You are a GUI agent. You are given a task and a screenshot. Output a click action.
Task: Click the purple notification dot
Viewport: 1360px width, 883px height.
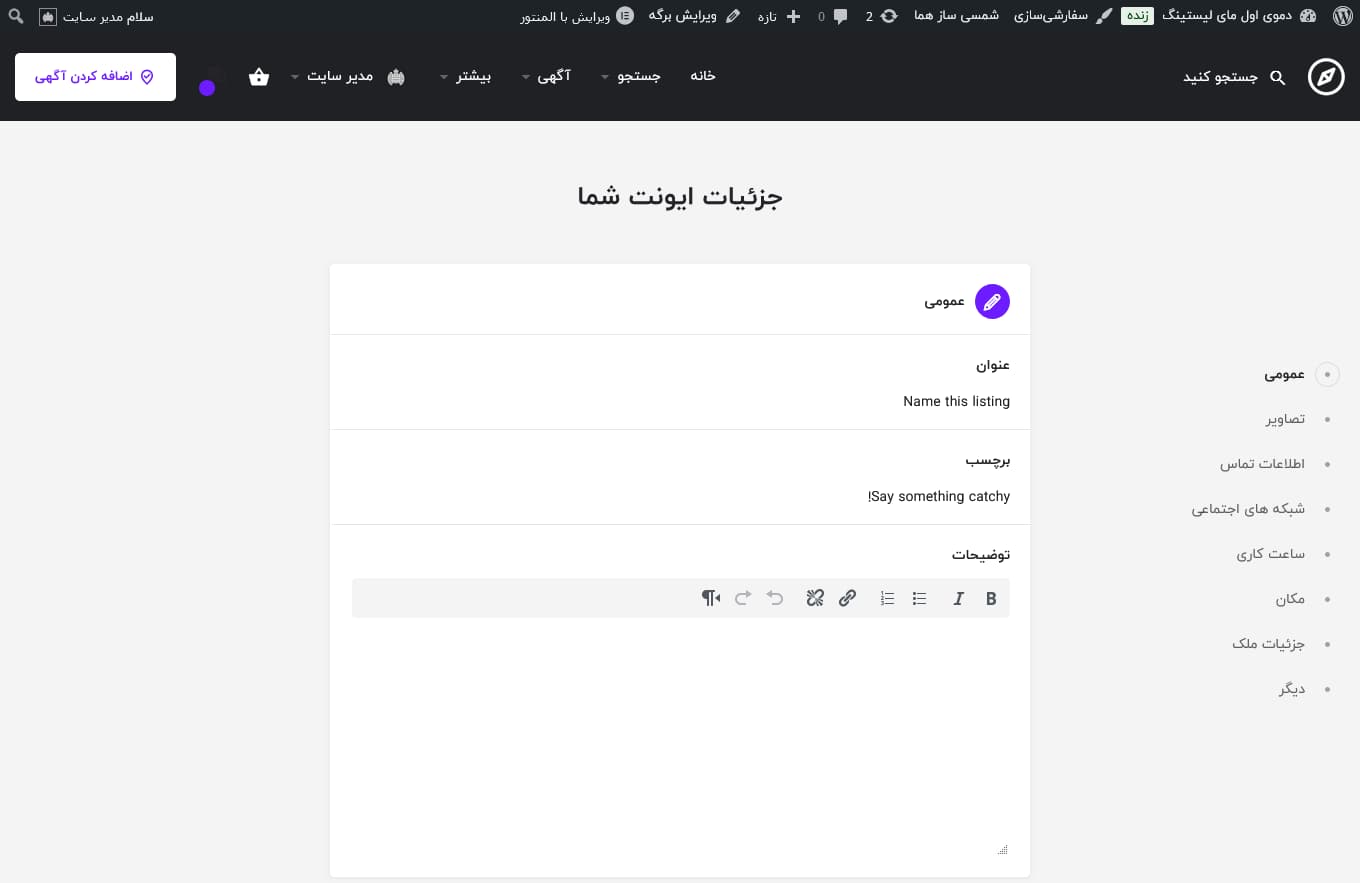[x=207, y=88]
